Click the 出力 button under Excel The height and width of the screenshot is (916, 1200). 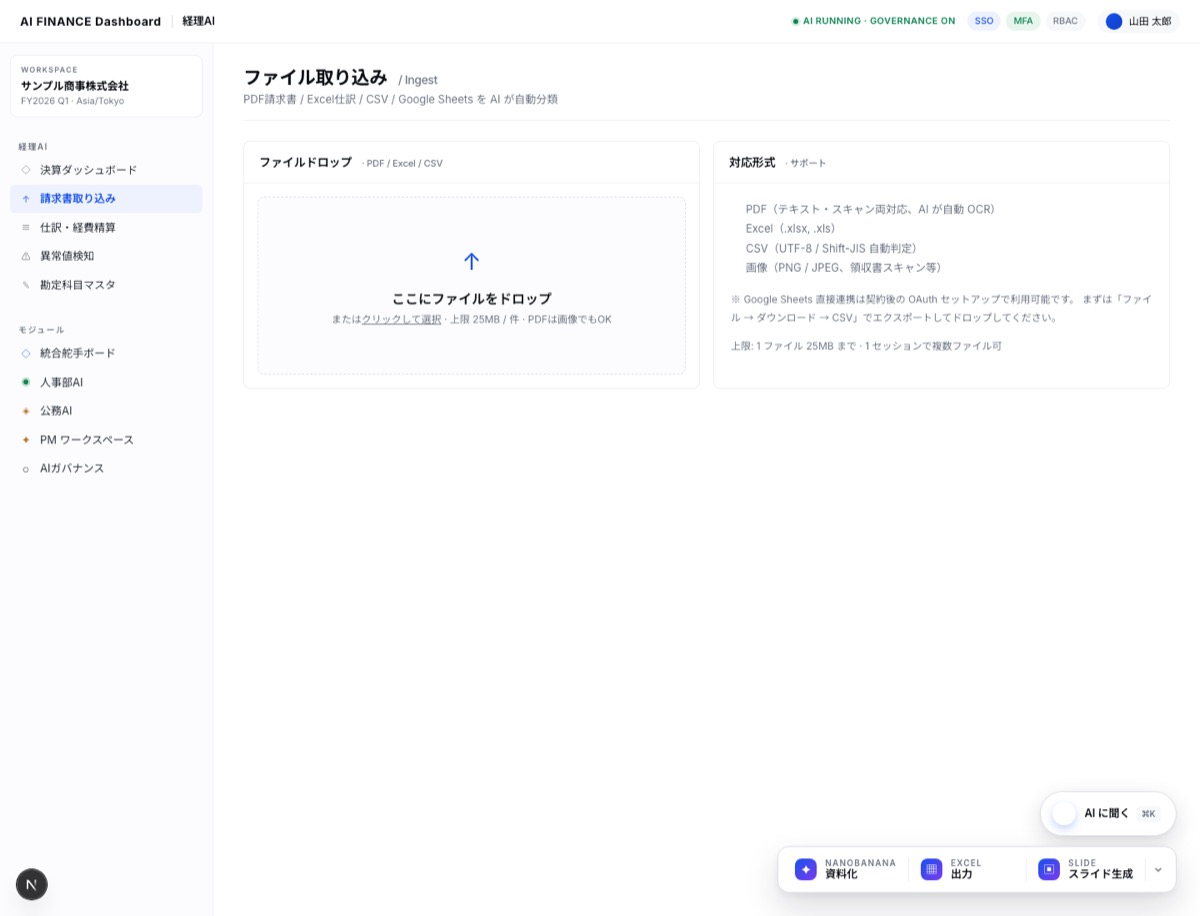pyautogui.click(x=967, y=870)
